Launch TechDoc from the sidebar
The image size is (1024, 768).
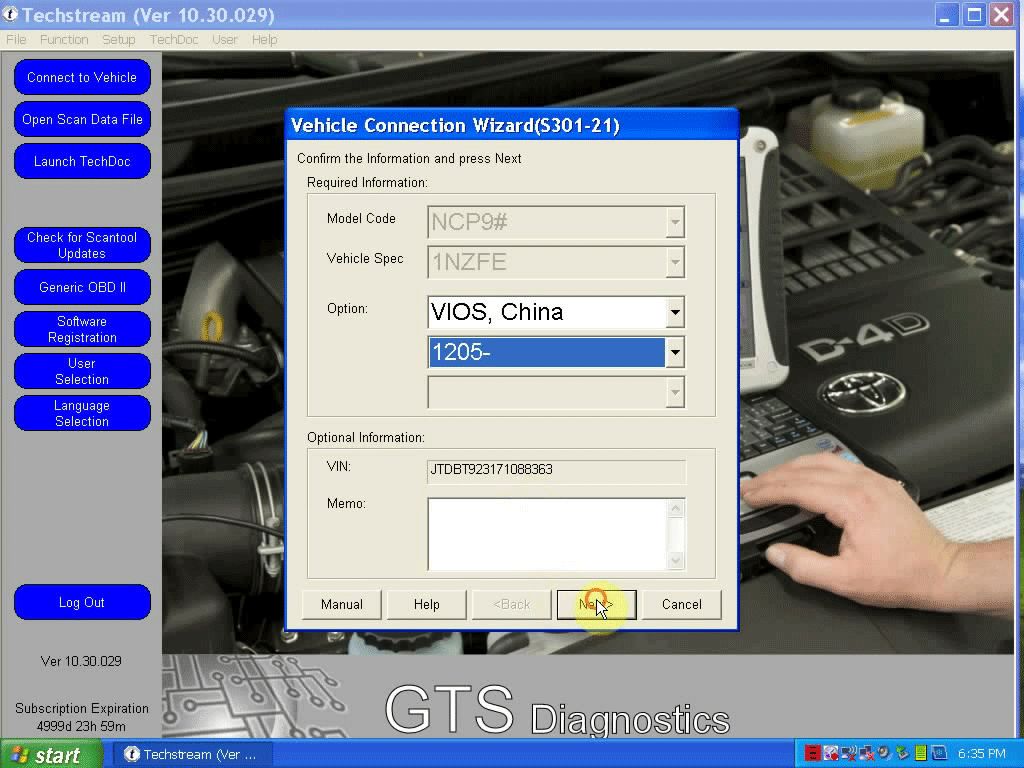(82, 161)
